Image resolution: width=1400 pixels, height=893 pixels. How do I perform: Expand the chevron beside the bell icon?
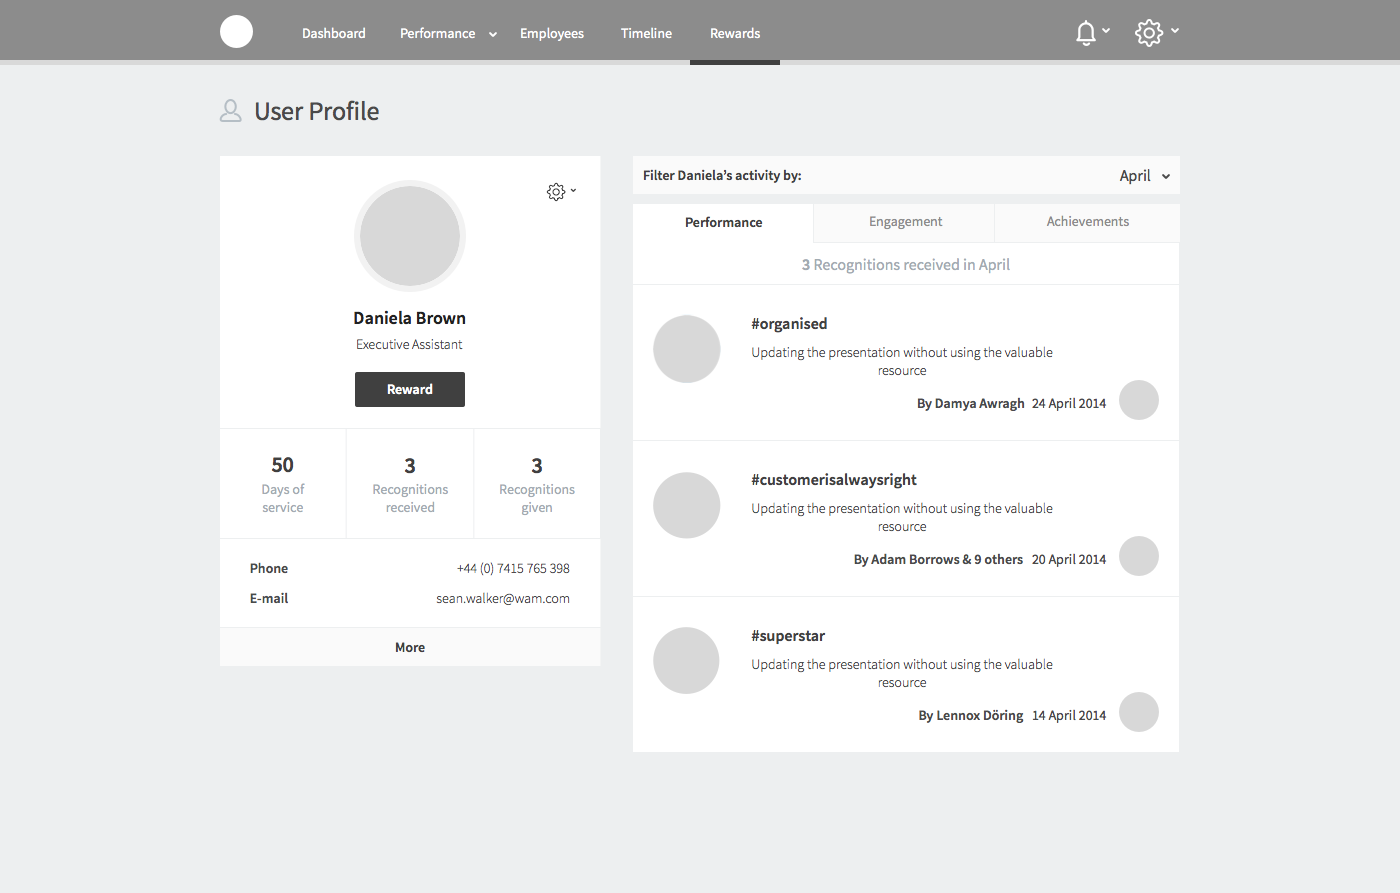(1106, 31)
